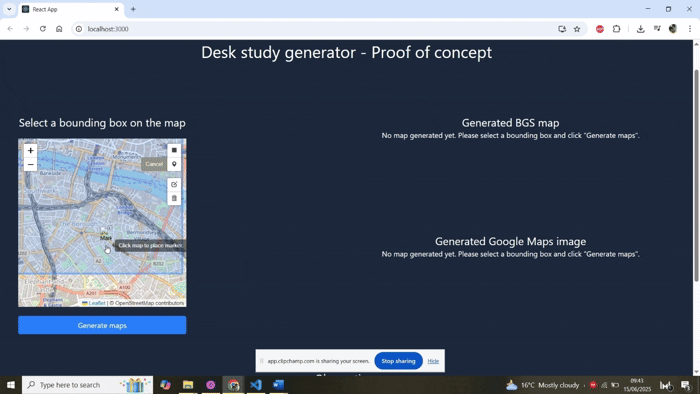This screenshot has width=700, height=394.
Task: Open Copilot from the taskbar
Action: pos(166,385)
